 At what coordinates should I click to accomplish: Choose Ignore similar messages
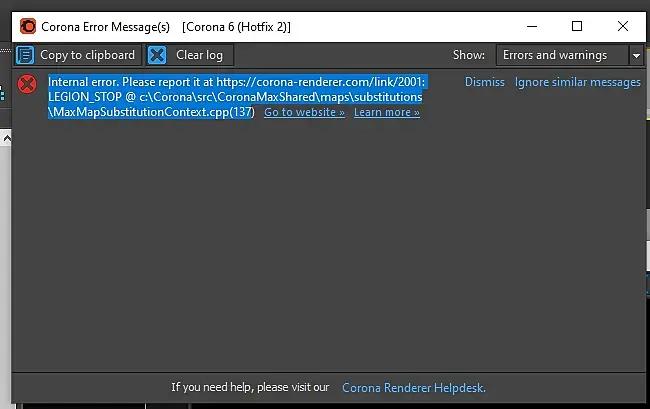pos(577,82)
